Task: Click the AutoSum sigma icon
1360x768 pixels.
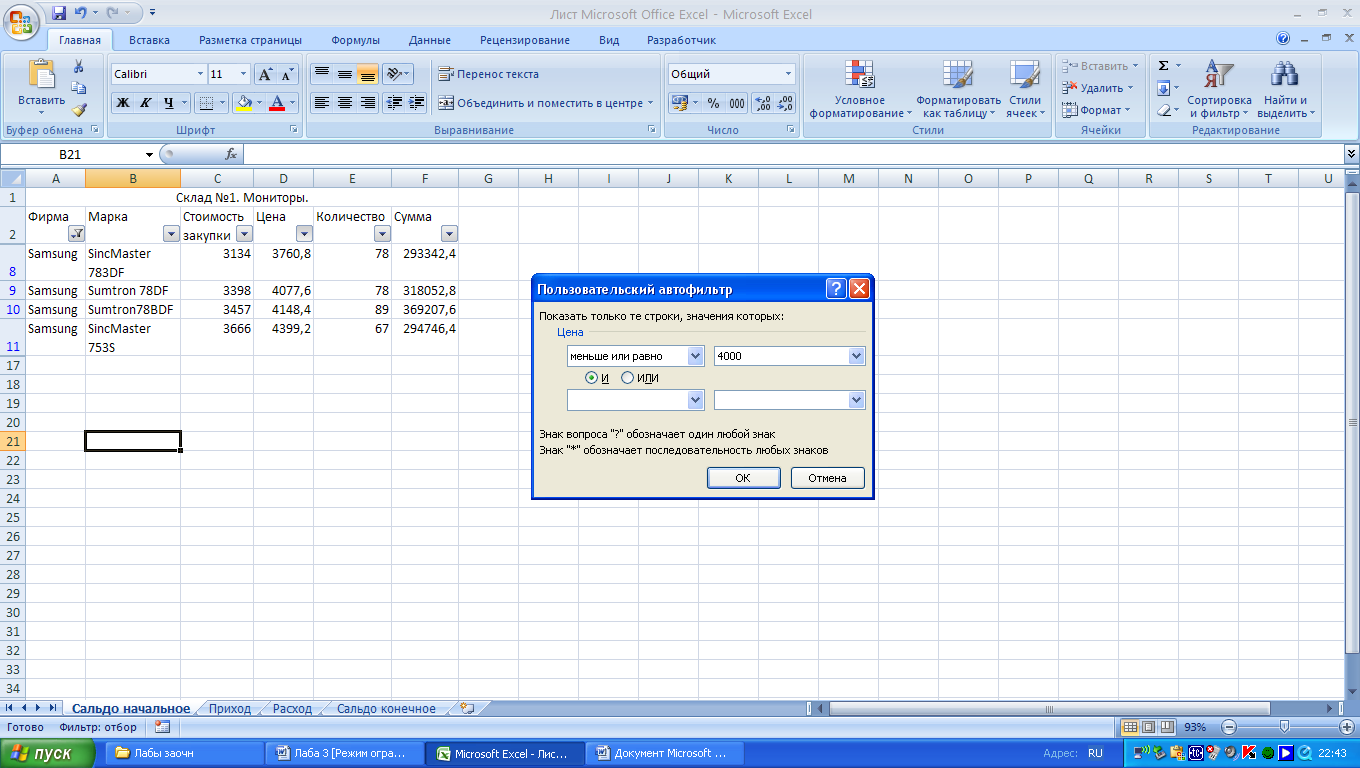Action: tap(1163, 66)
